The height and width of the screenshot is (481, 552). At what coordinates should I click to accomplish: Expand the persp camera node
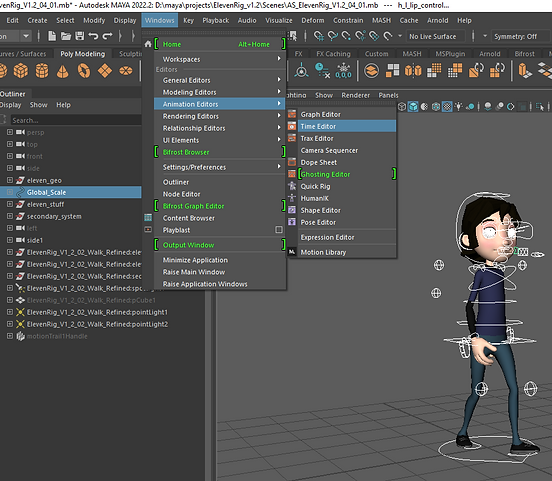[x=10, y=132]
